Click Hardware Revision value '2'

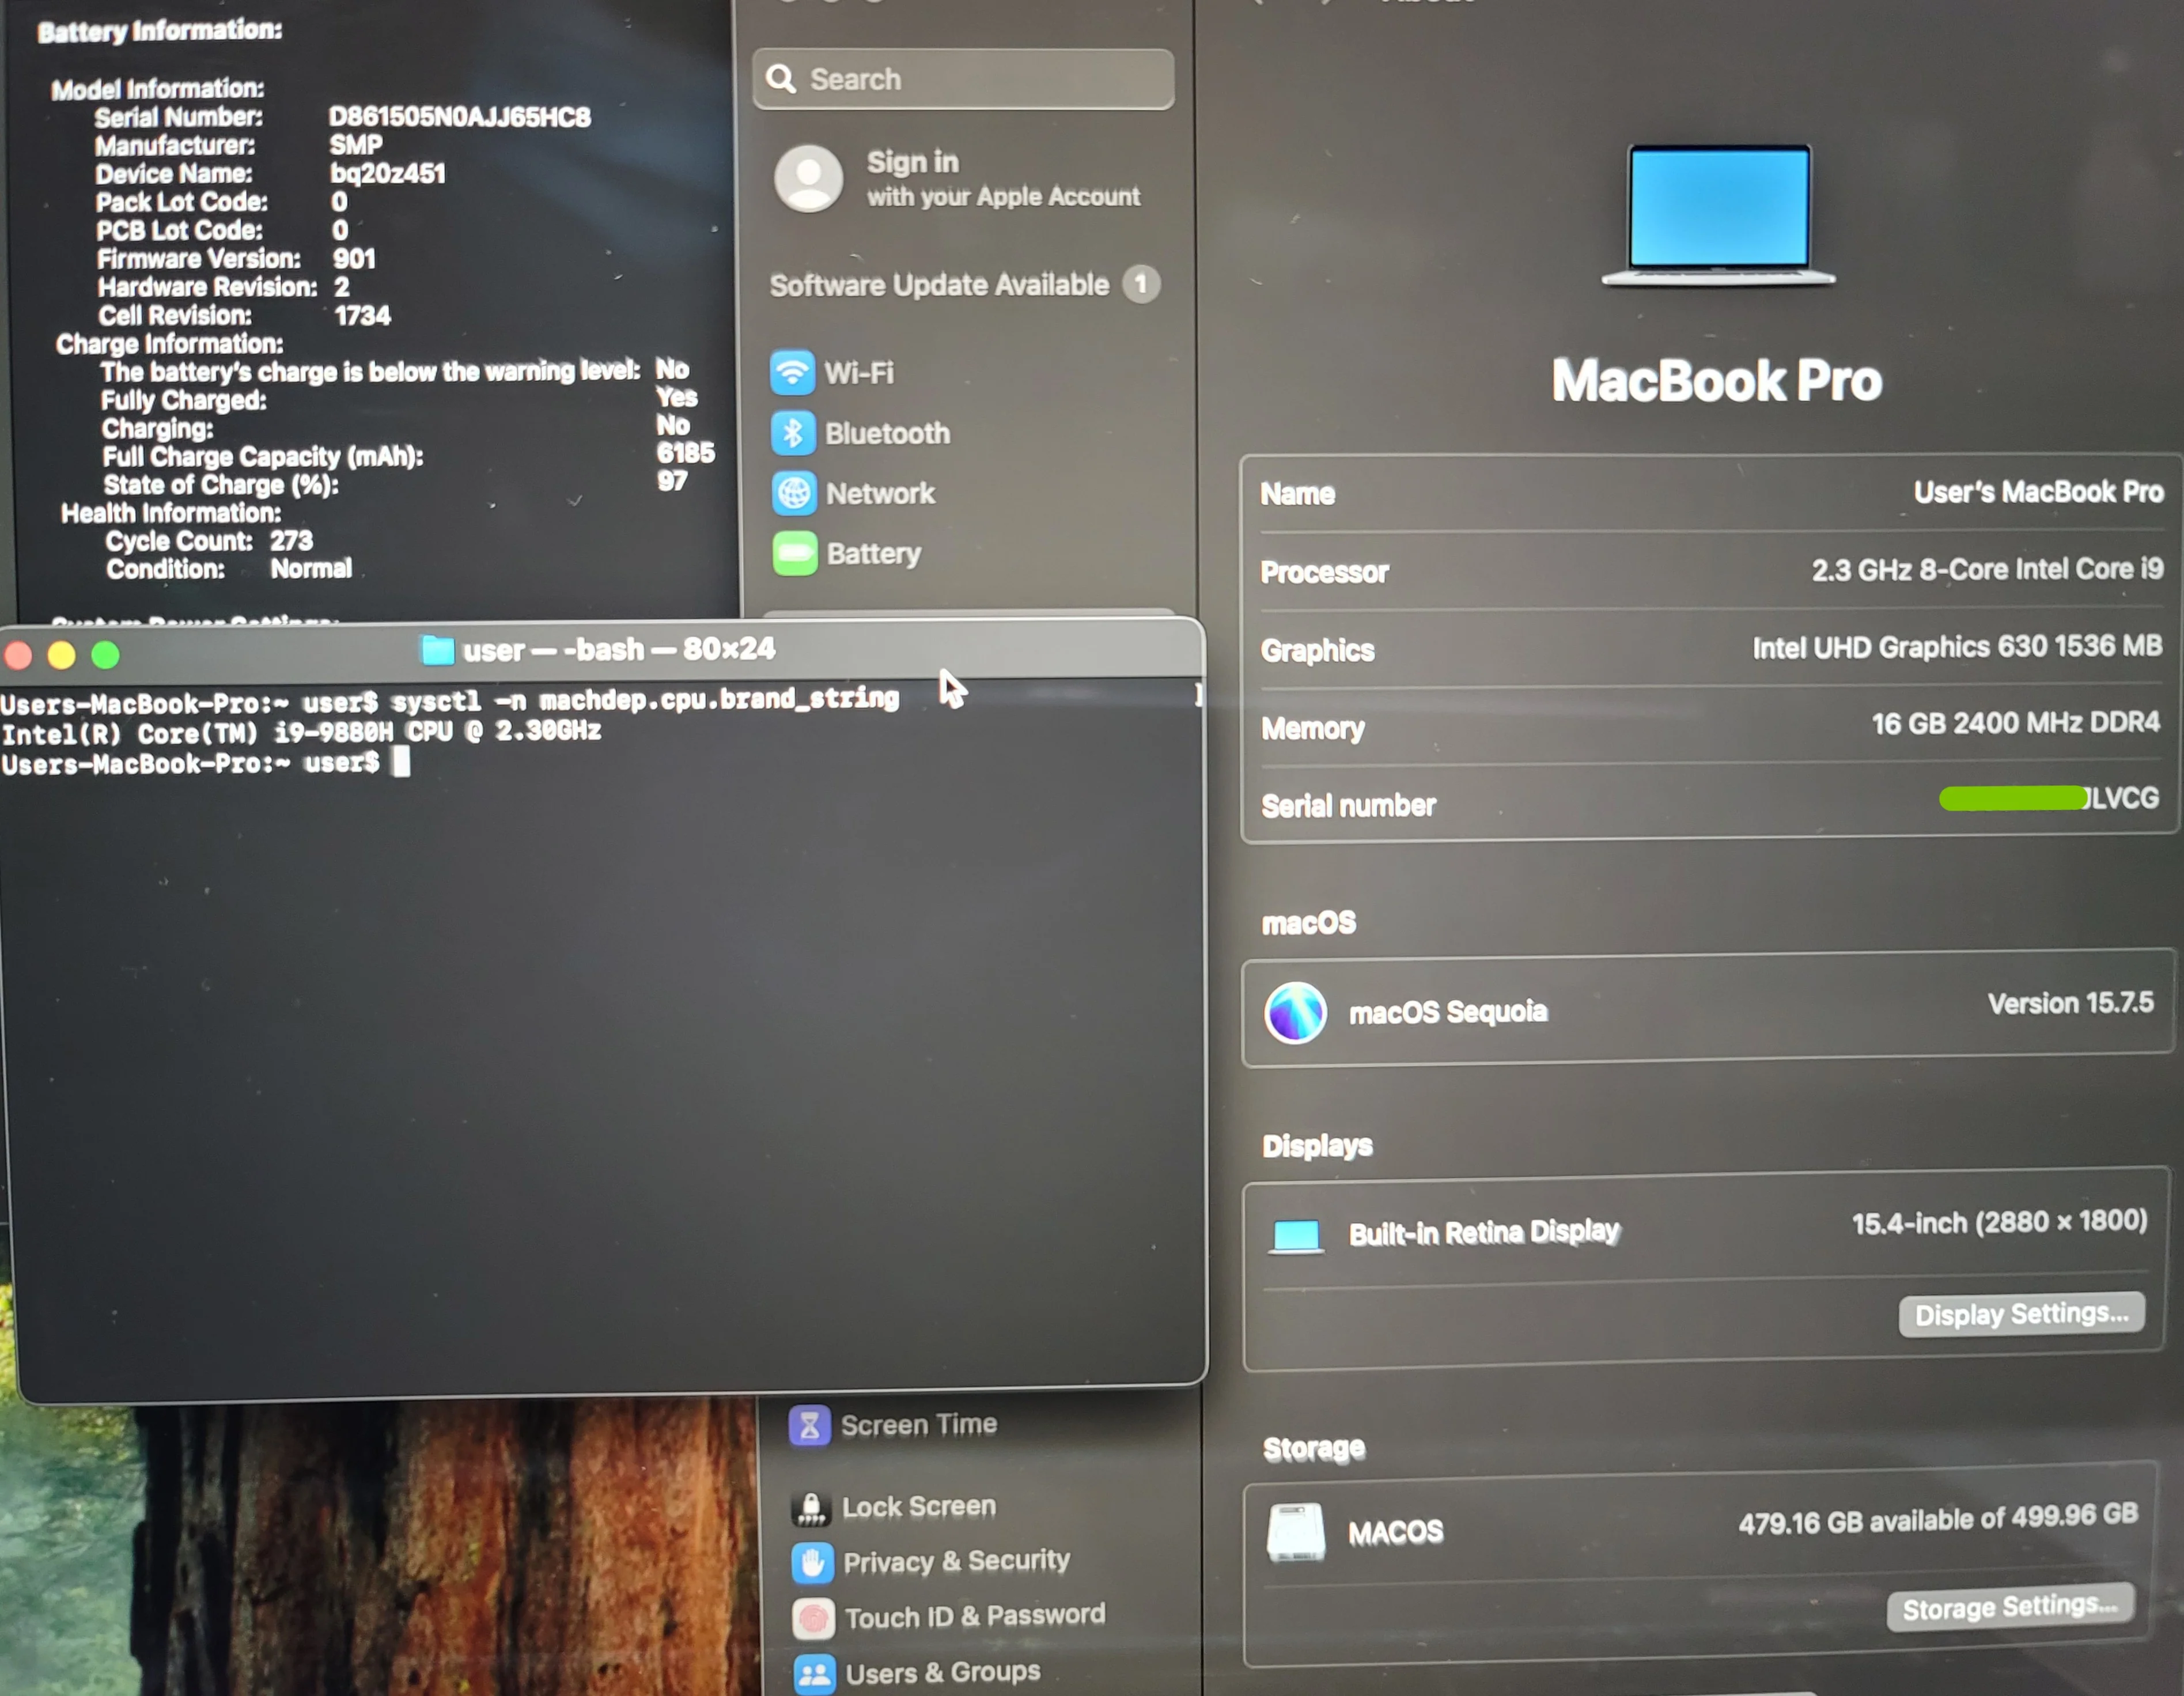[x=342, y=287]
